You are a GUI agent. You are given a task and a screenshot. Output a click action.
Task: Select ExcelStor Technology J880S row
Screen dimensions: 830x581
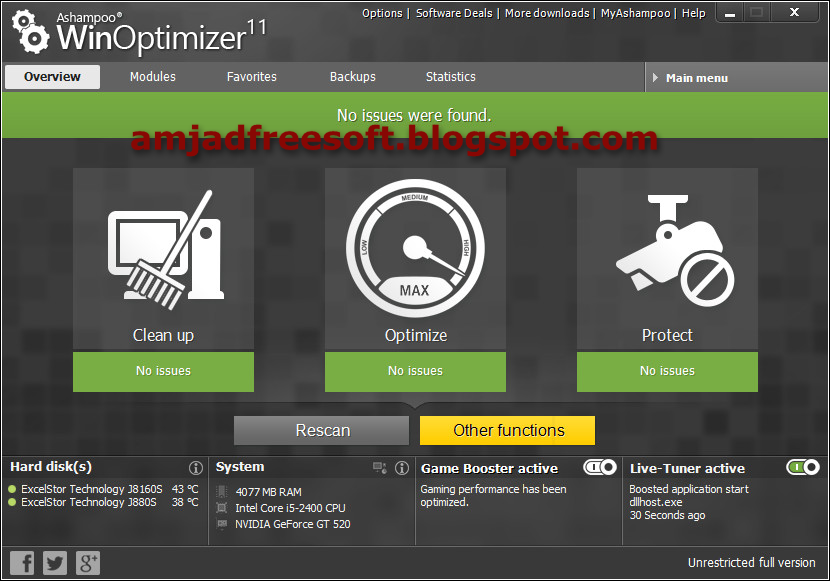pos(104,502)
